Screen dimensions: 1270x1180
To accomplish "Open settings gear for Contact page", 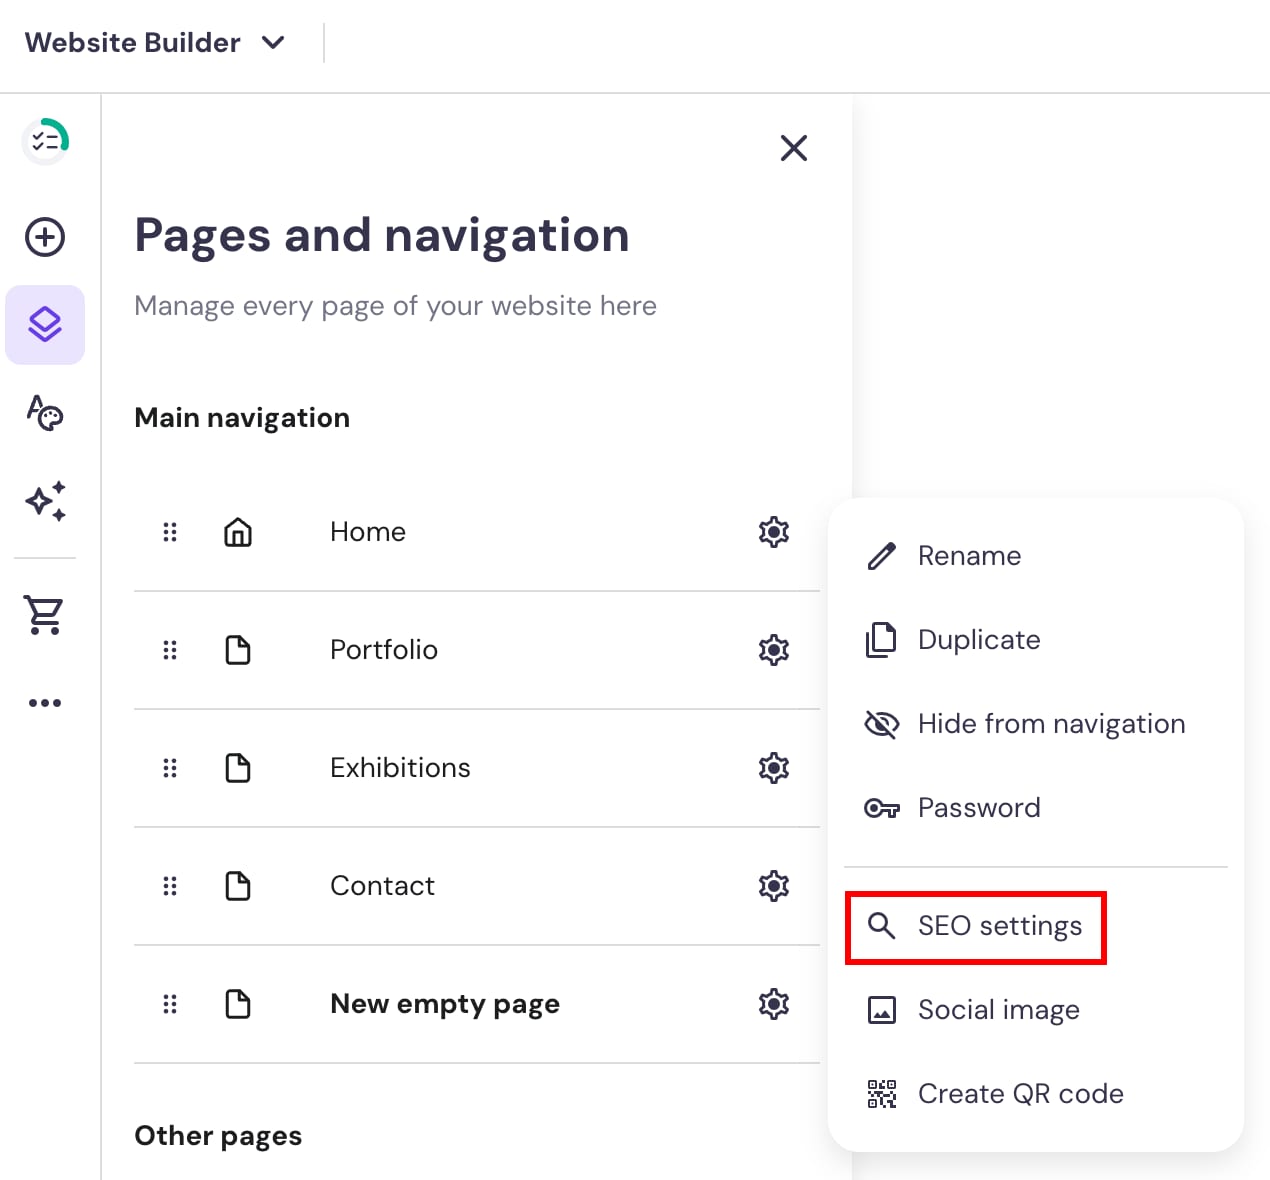I will coord(773,886).
